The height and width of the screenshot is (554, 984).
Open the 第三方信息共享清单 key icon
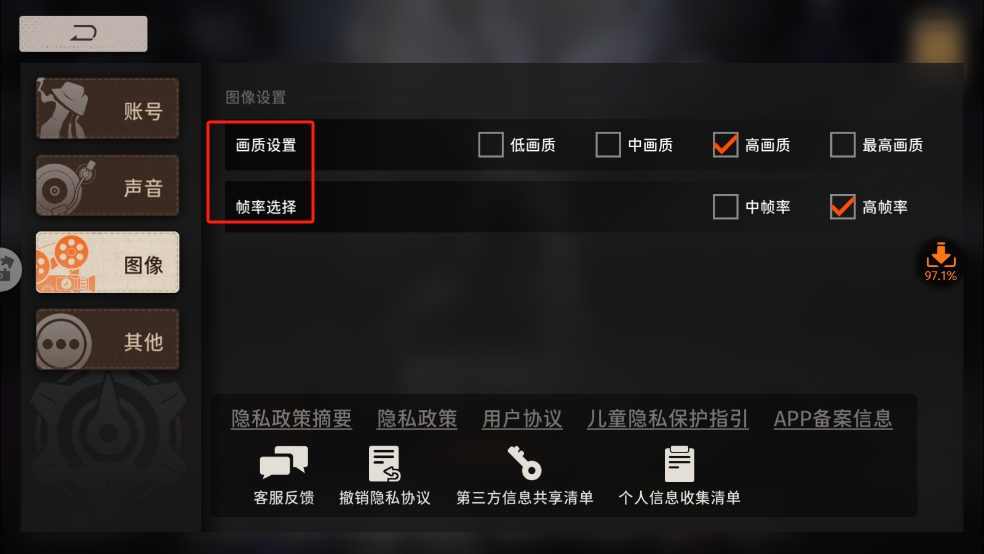[525, 462]
